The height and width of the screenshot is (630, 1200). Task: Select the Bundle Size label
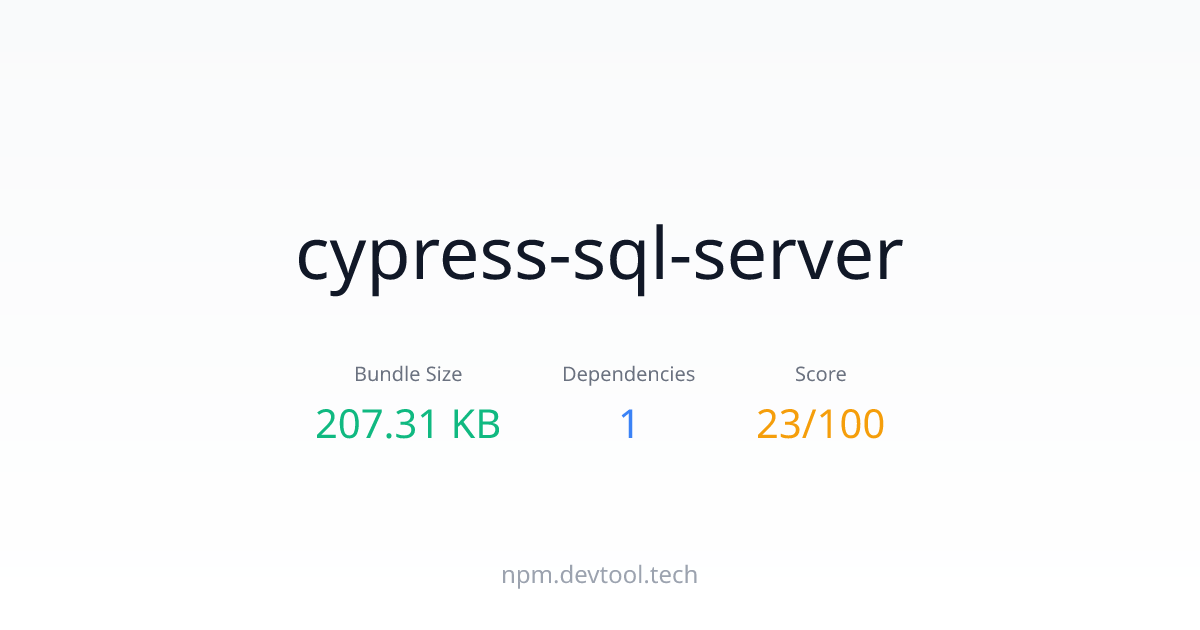[x=408, y=374]
